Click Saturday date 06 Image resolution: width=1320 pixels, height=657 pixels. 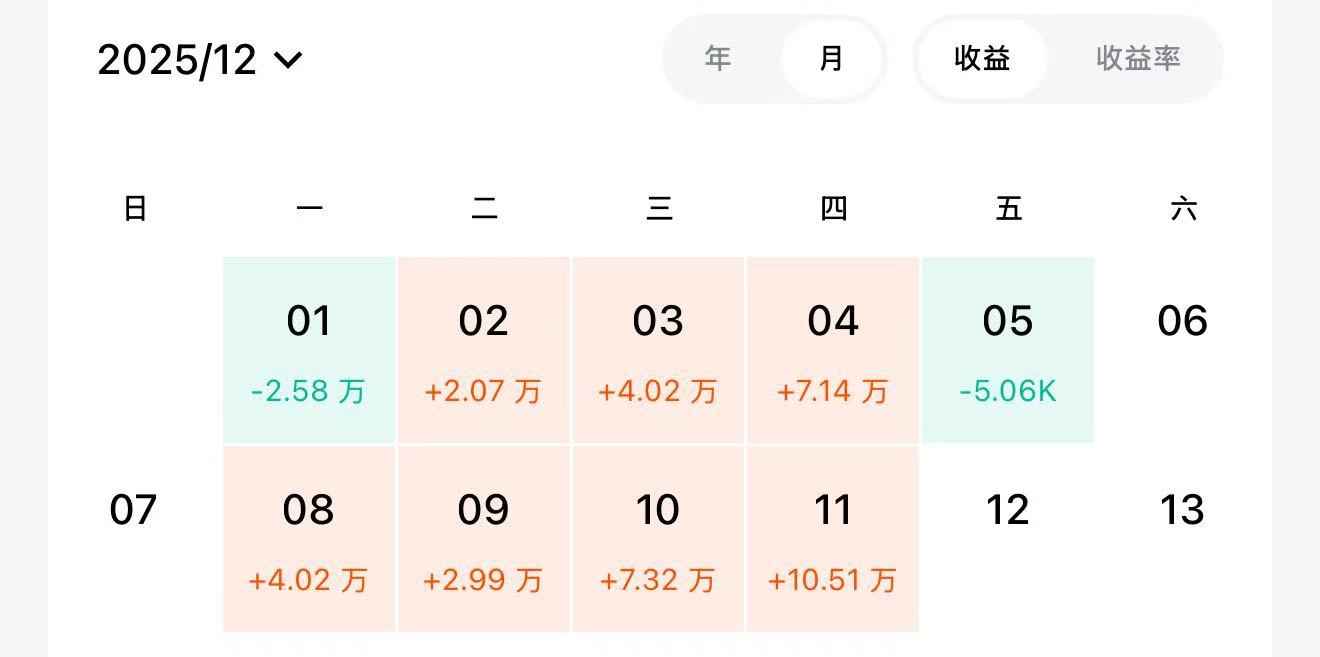coord(1182,322)
